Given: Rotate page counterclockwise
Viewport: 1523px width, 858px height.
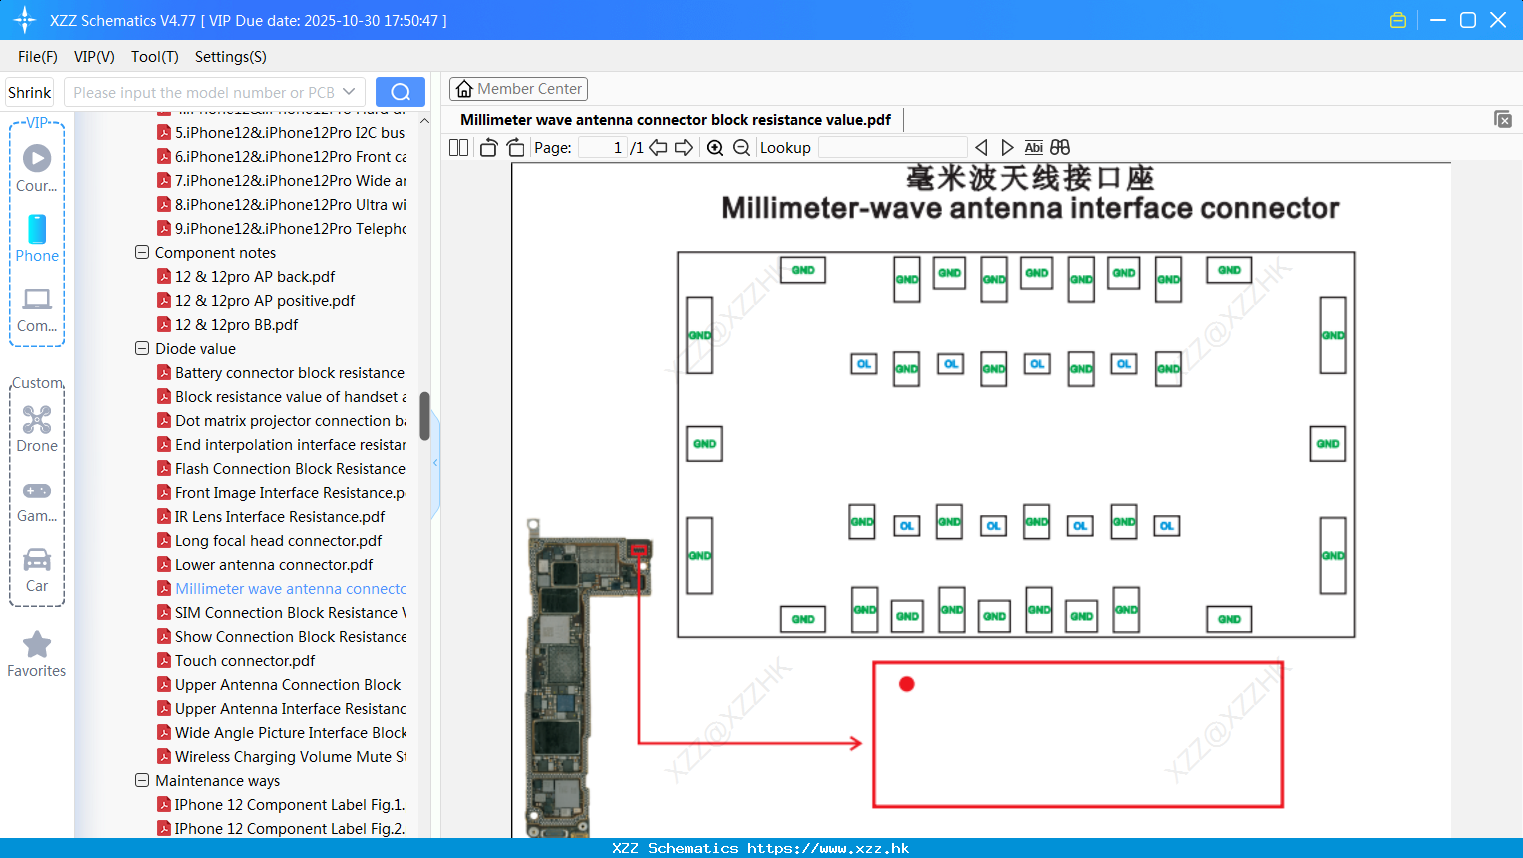Looking at the screenshot, I should pyautogui.click(x=488, y=147).
